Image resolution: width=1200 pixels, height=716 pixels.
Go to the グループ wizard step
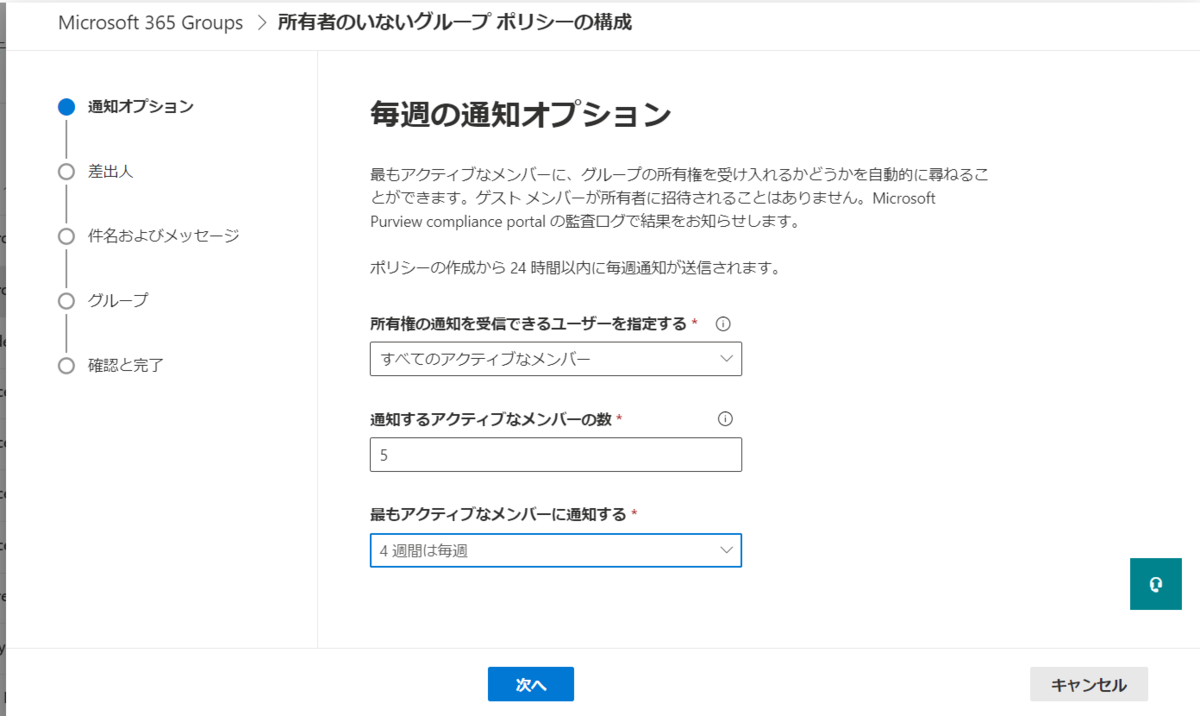118,300
